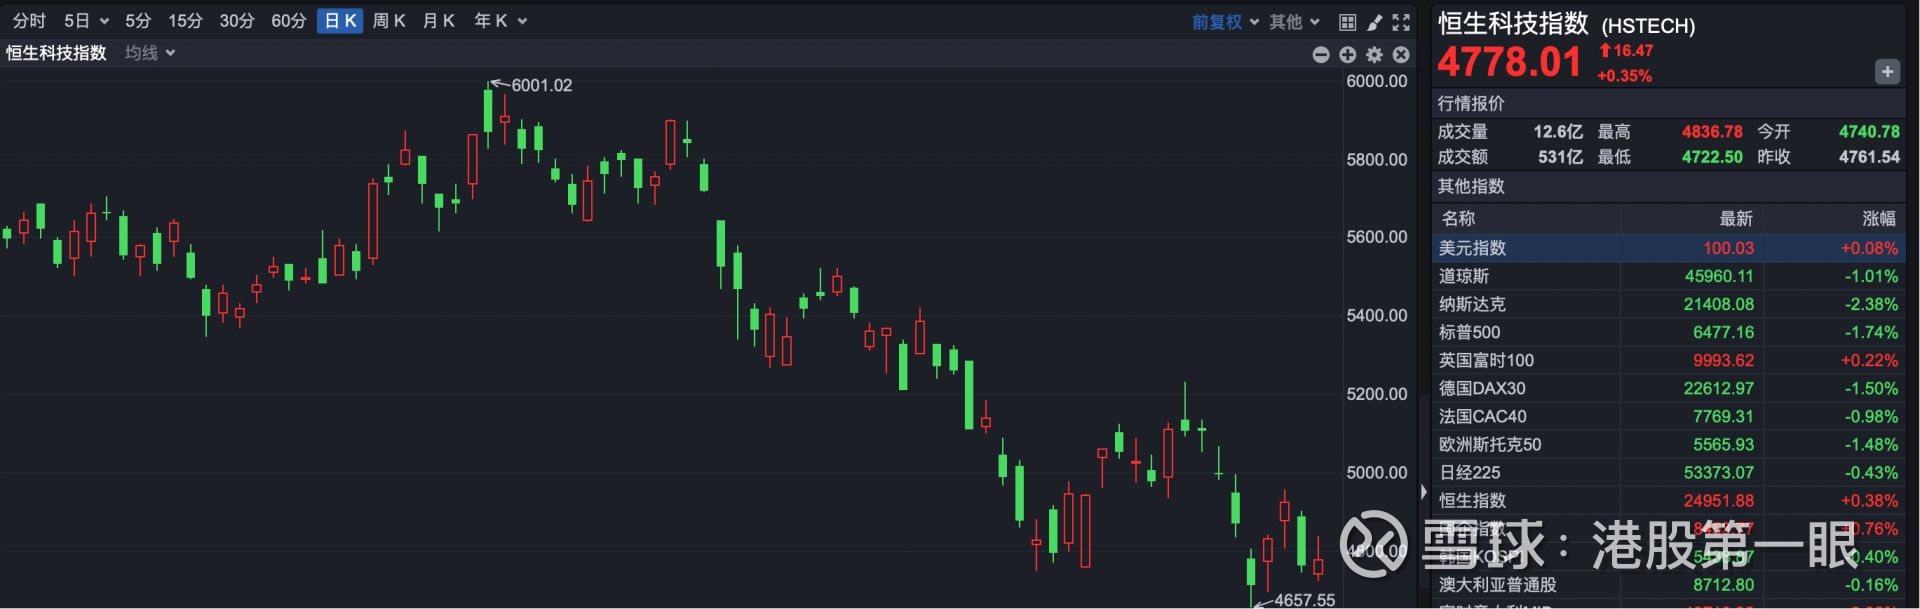Open the 5日 period dropdown
Viewport: 1920px width, 609px height.
[x=86, y=21]
